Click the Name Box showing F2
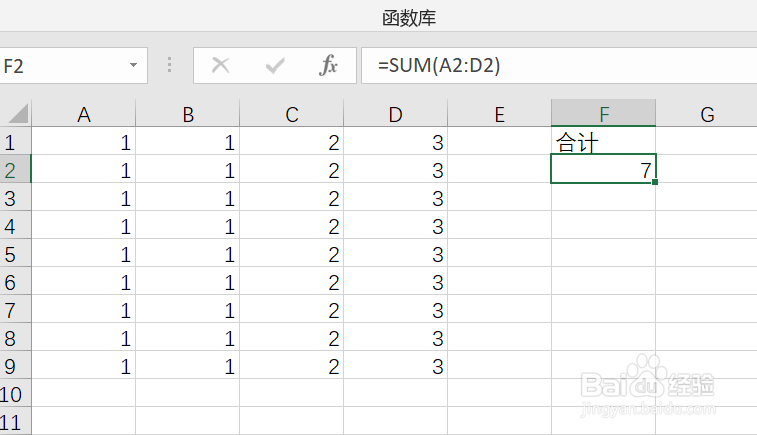Image resolution: width=757 pixels, height=435 pixels. click(60, 66)
